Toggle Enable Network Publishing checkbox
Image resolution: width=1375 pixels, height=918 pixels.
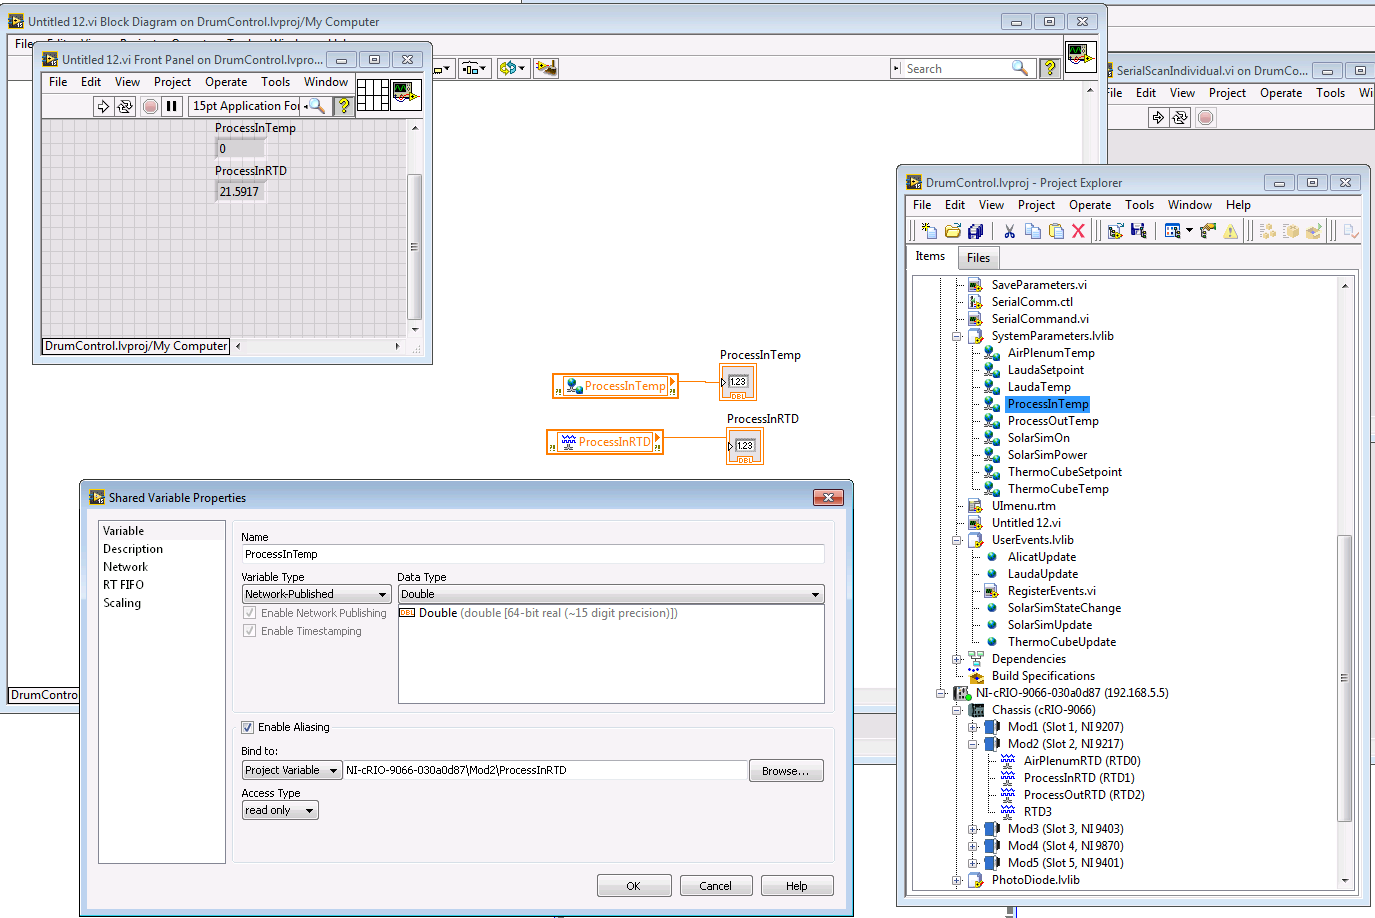[x=249, y=613]
